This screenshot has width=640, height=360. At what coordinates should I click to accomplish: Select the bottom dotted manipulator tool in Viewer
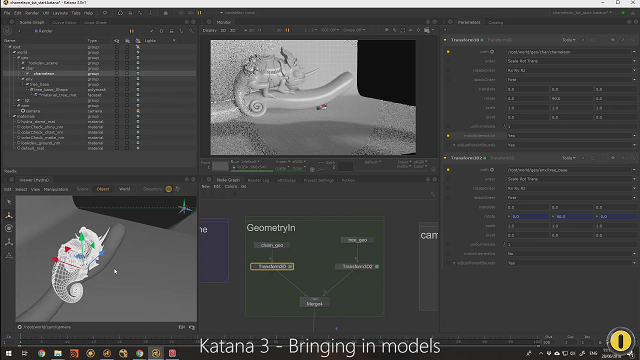9,256
